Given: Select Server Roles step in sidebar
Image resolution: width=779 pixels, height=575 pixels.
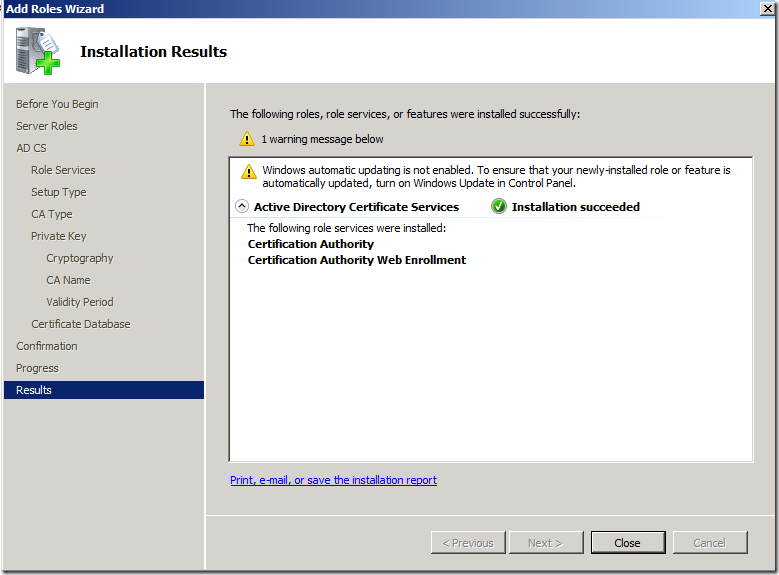Looking at the screenshot, I should pos(47,126).
